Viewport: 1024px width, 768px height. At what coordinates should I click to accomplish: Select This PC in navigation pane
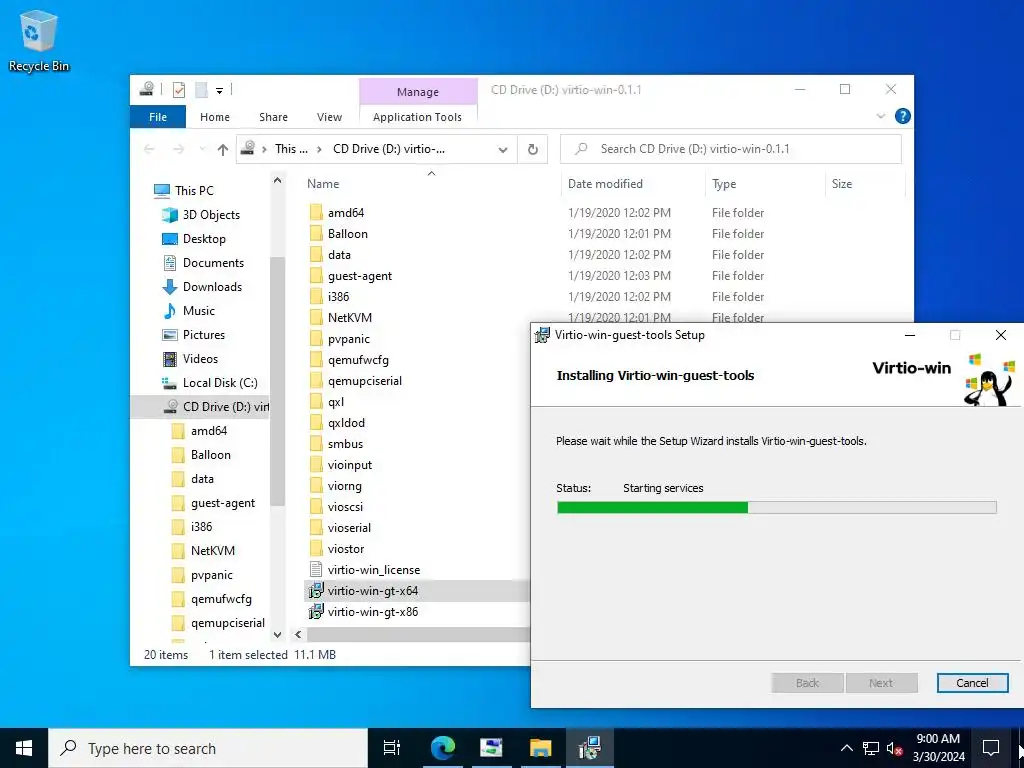point(194,191)
